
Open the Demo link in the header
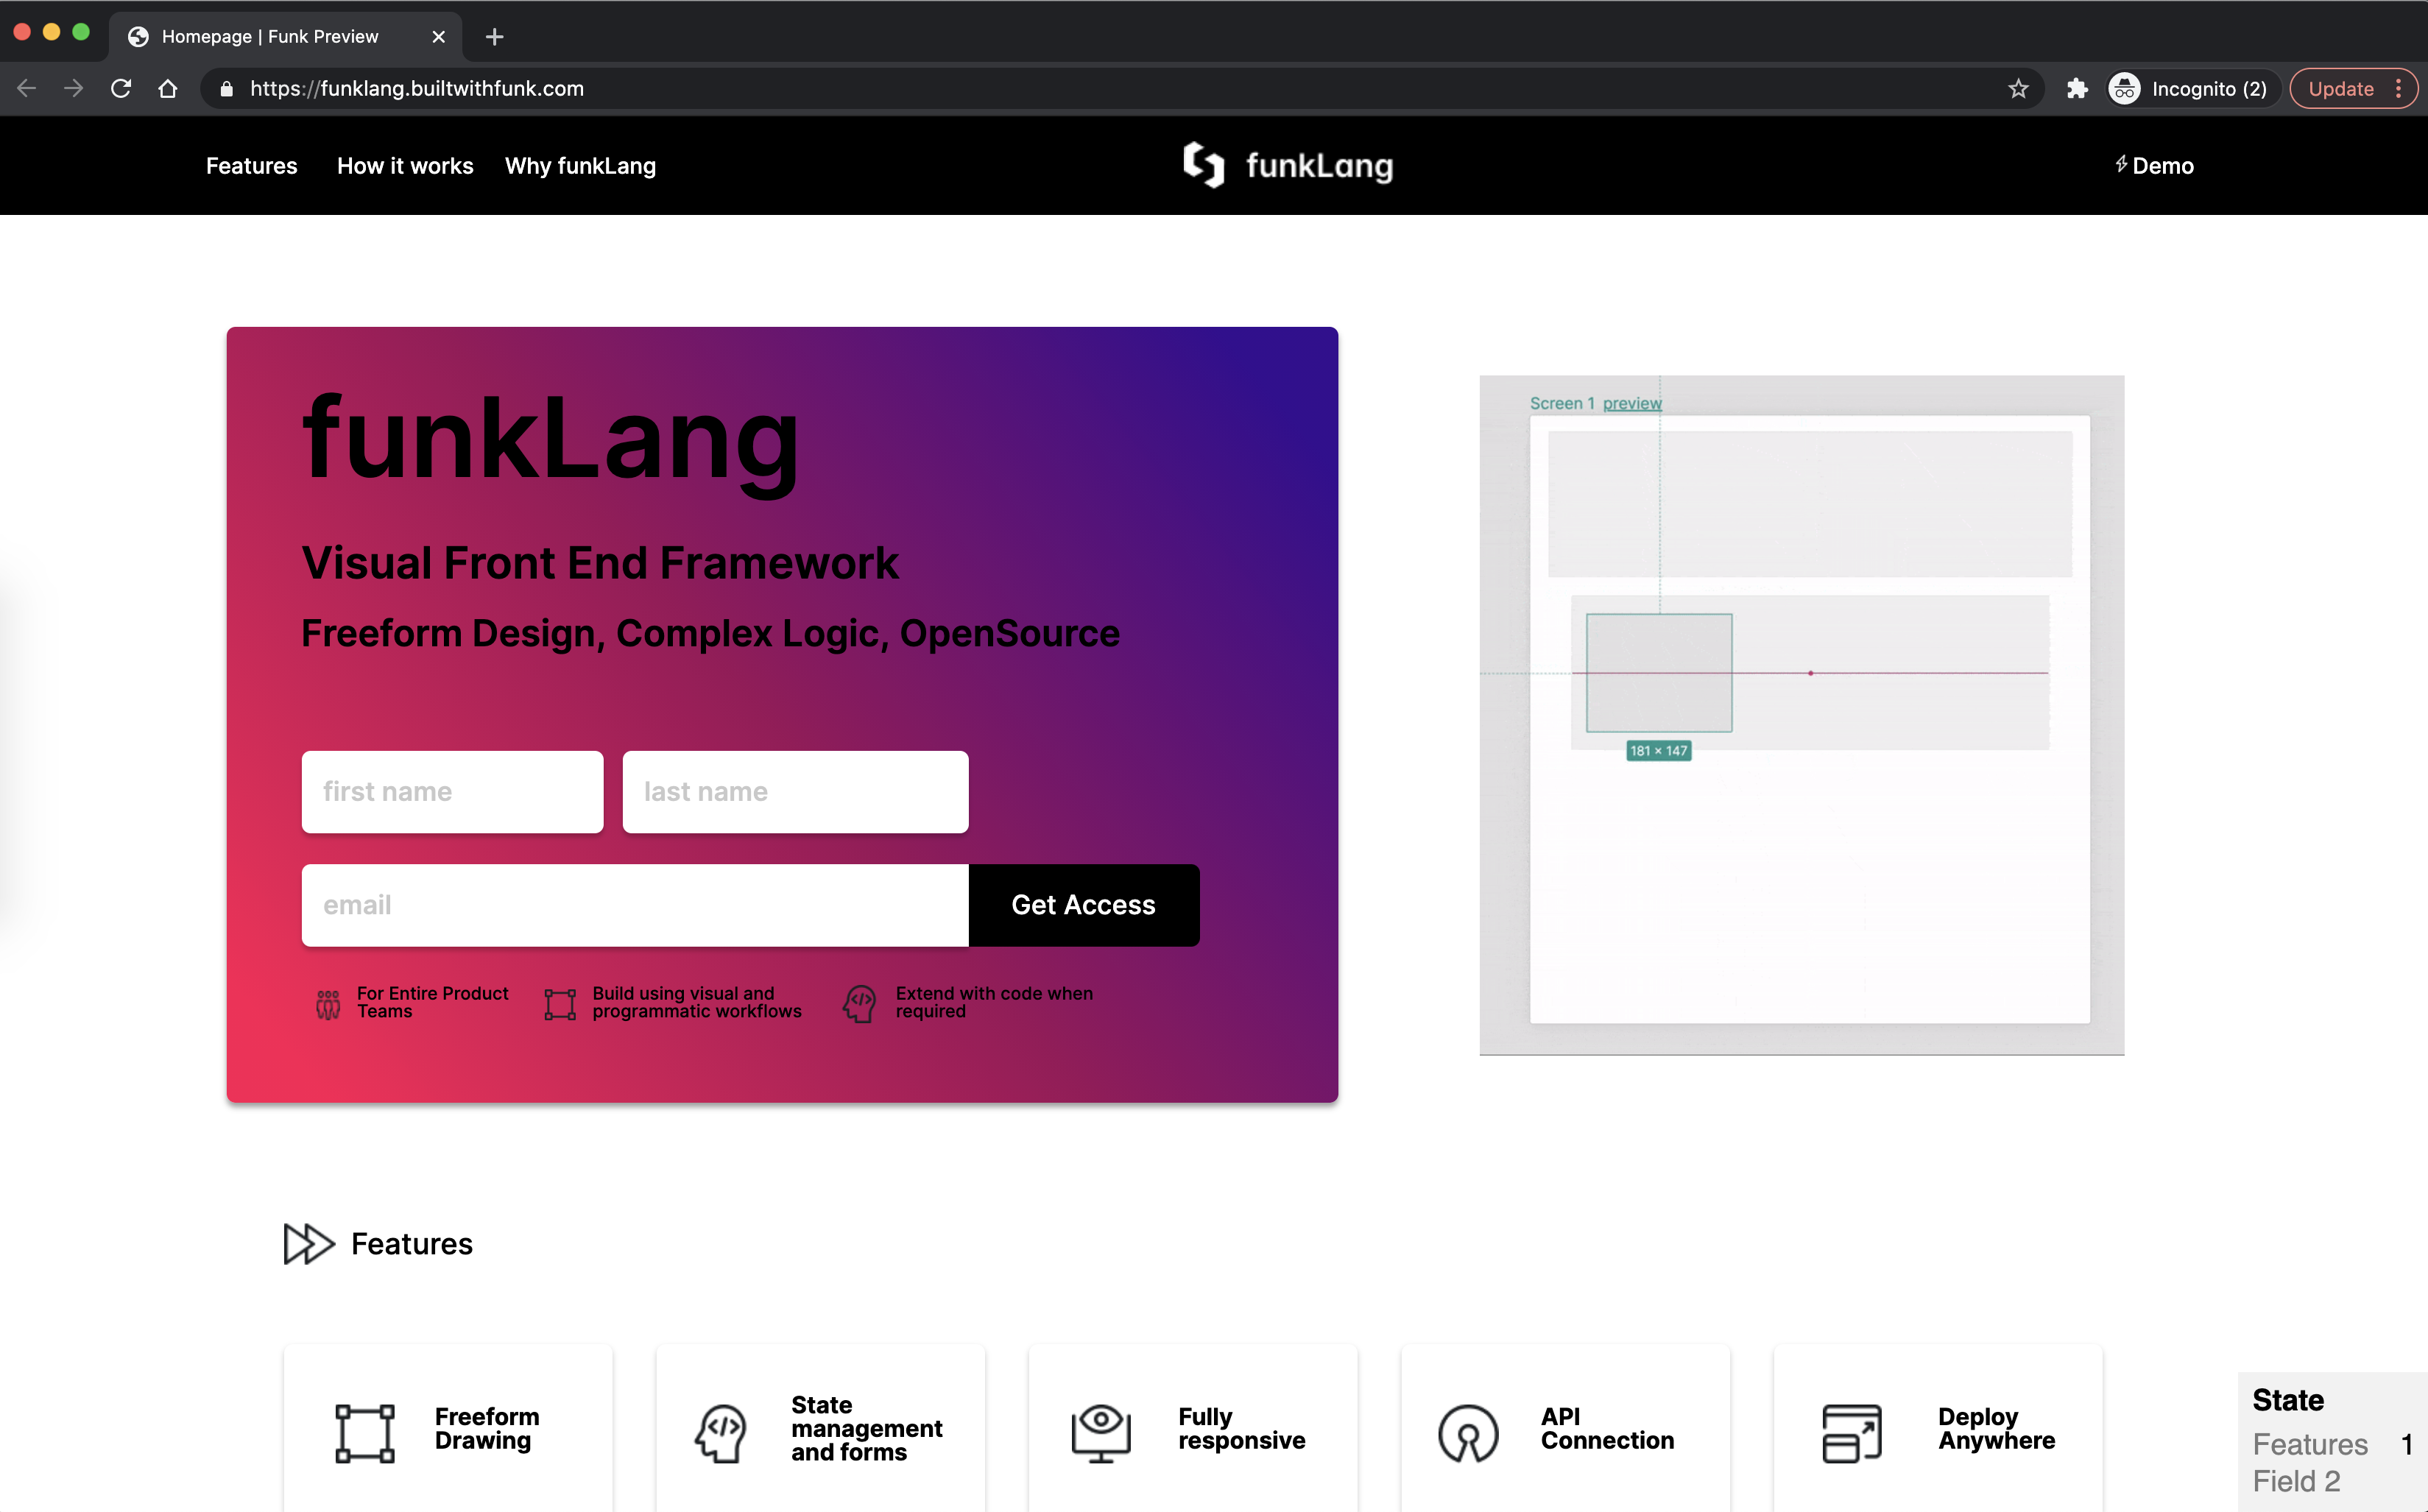pos(2155,166)
